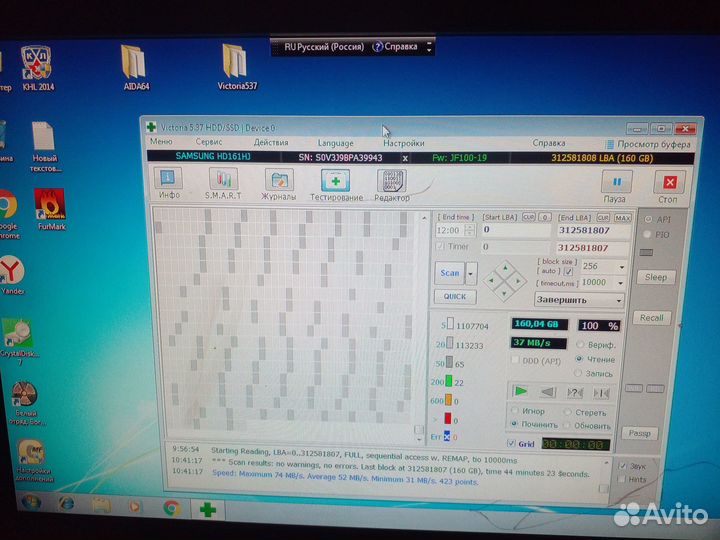720x540 pixels.
Task: Open the Завершить end-action dropdown
Action: tap(579, 300)
